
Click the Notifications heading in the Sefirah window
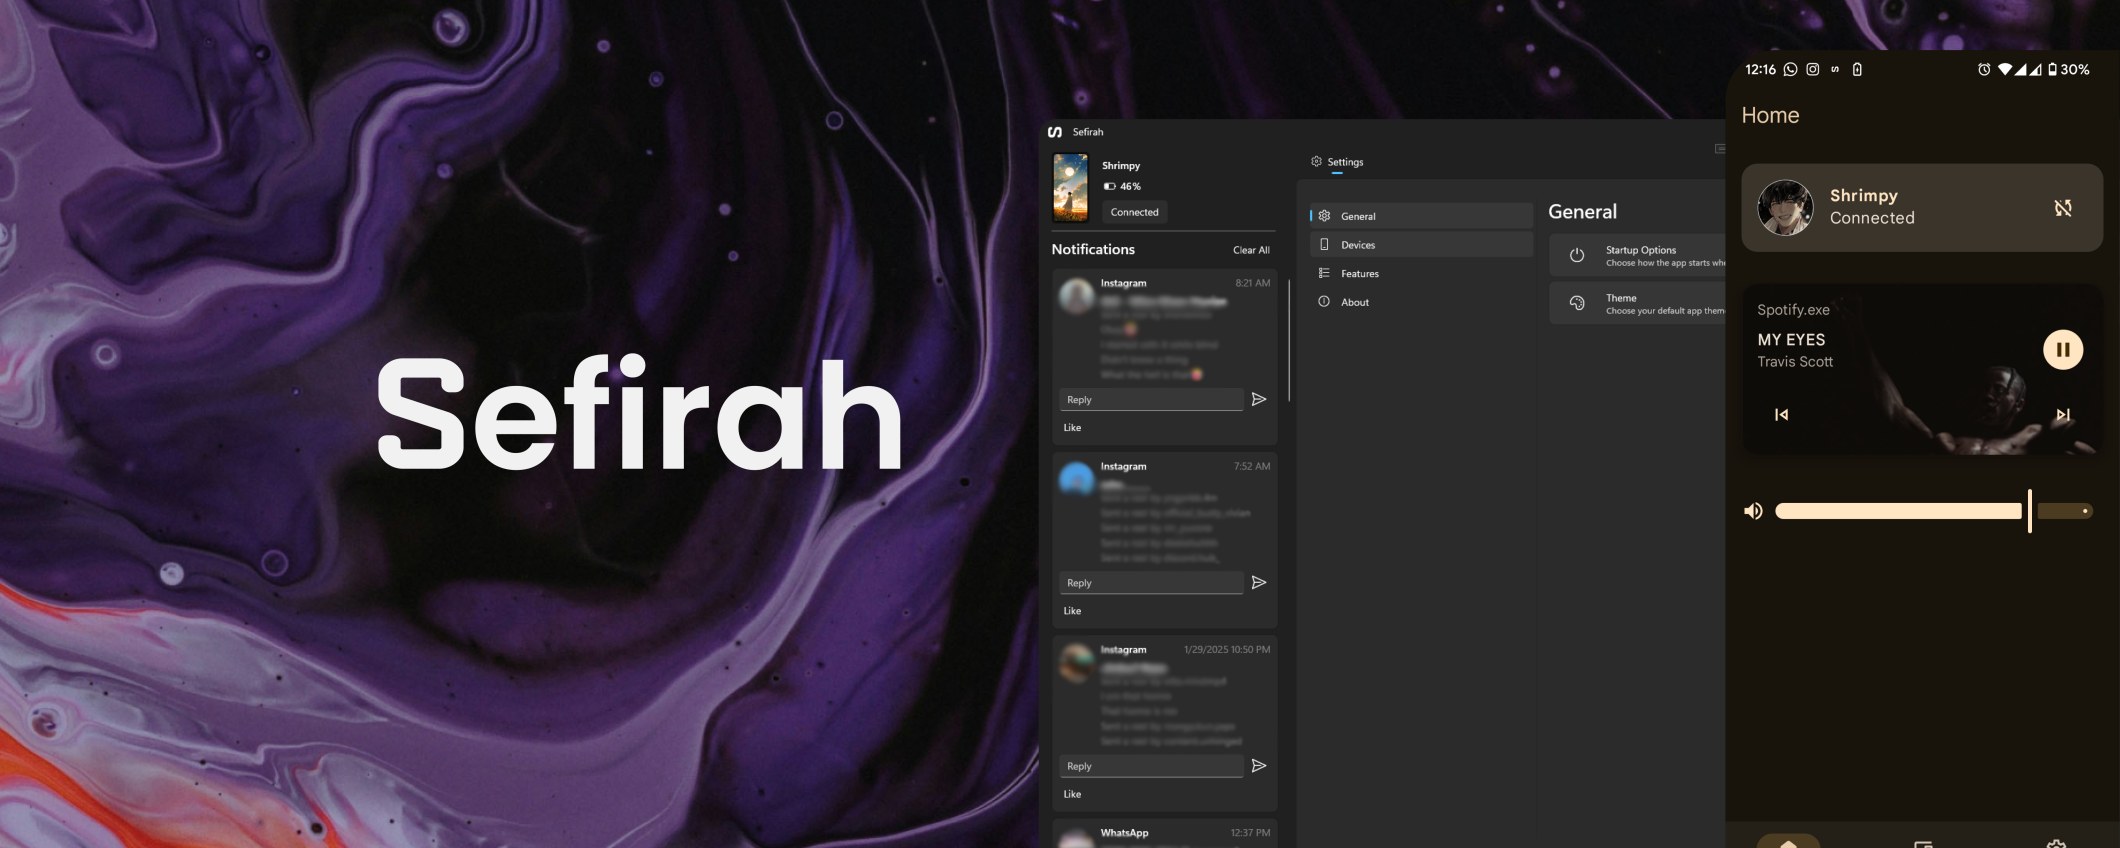[1093, 249]
